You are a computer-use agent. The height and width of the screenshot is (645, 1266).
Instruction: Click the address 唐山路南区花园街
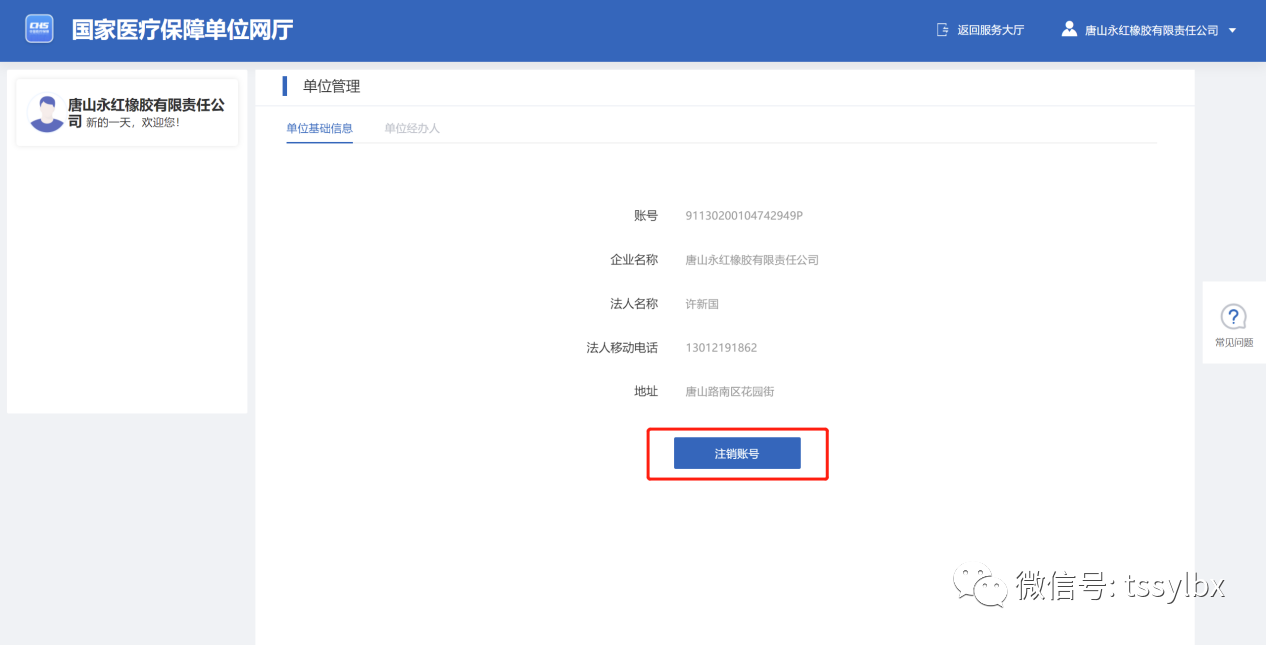coord(729,392)
